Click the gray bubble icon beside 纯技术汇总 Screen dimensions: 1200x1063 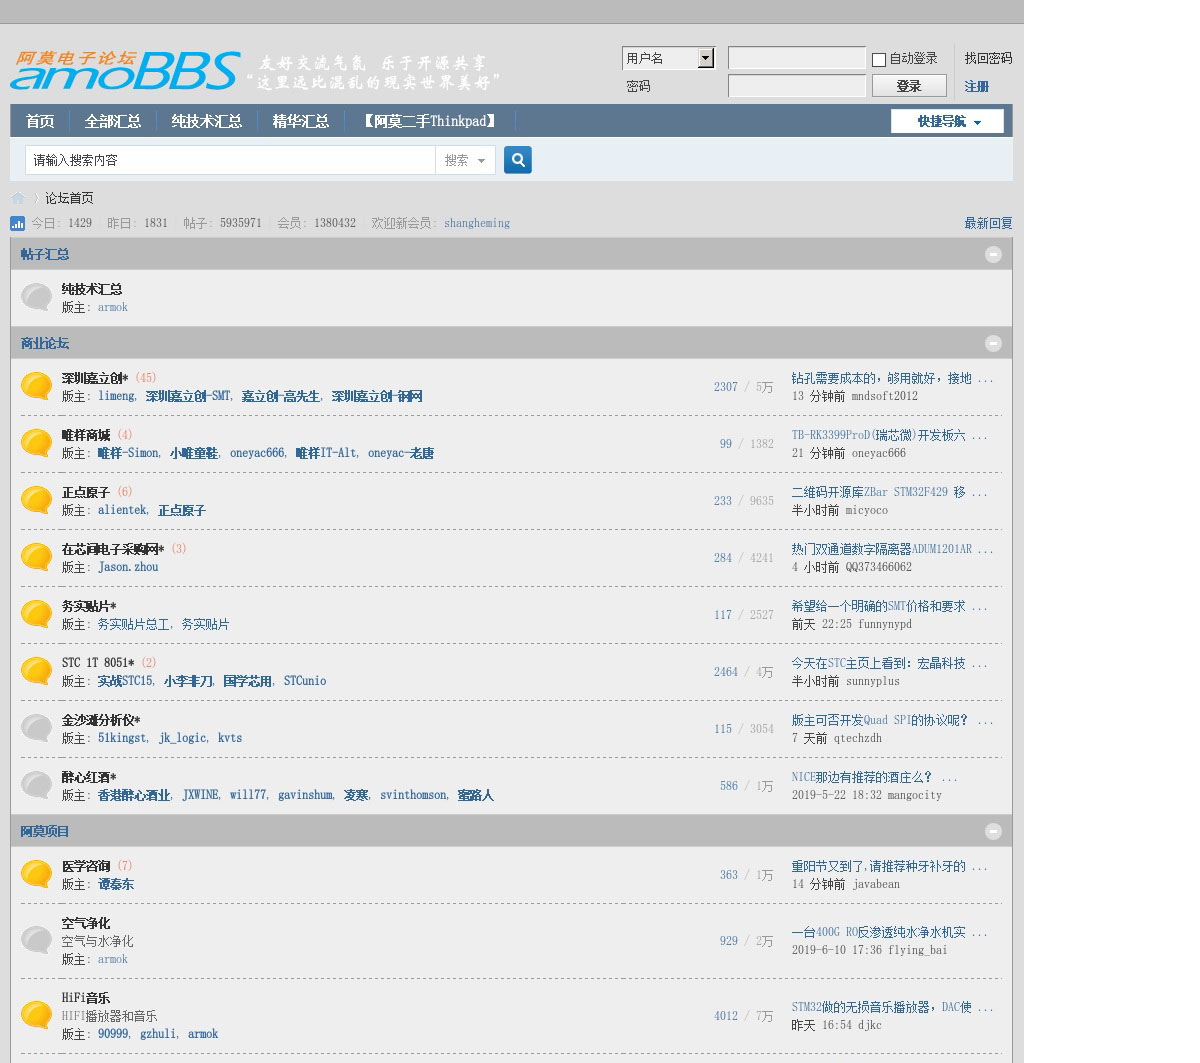pyautogui.click(x=37, y=297)
